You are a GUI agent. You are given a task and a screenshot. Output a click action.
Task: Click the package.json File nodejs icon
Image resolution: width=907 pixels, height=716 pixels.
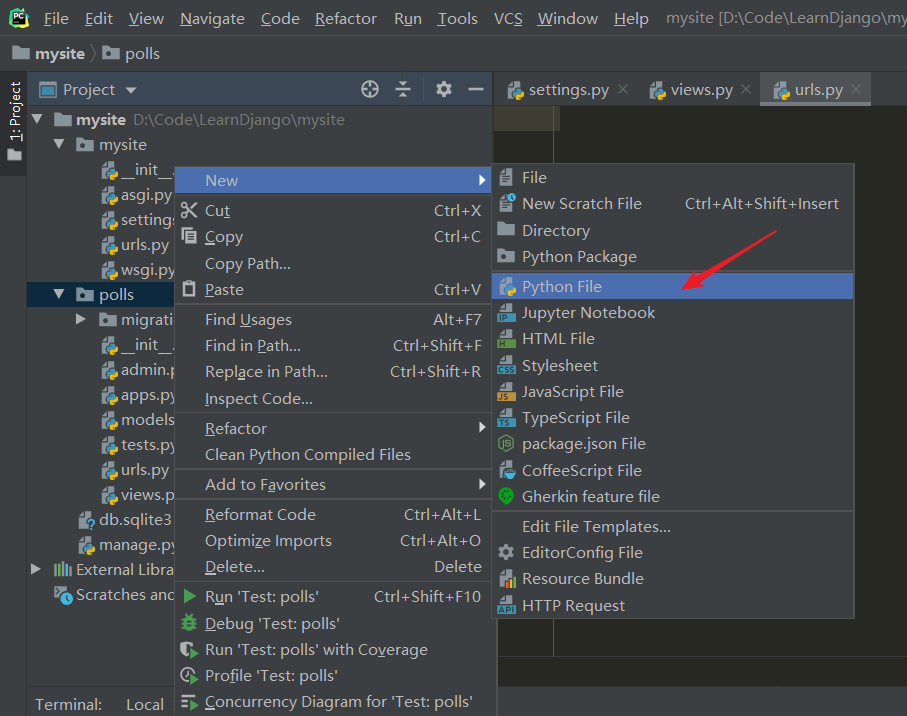(506, 444)
